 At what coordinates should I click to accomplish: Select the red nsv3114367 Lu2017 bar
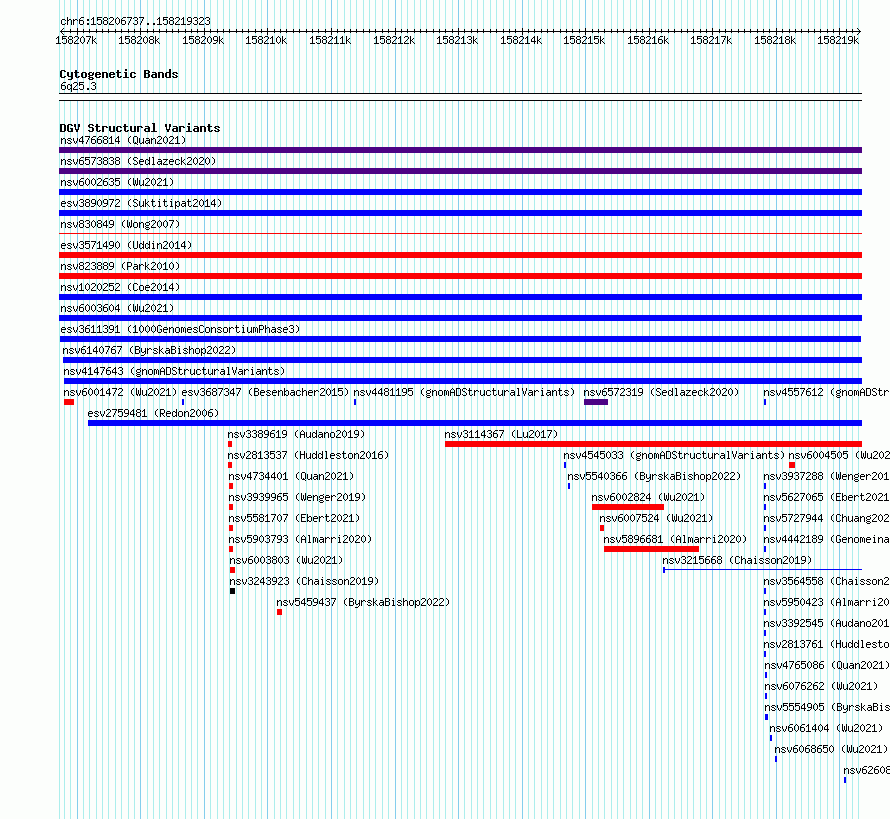[653, 444]
